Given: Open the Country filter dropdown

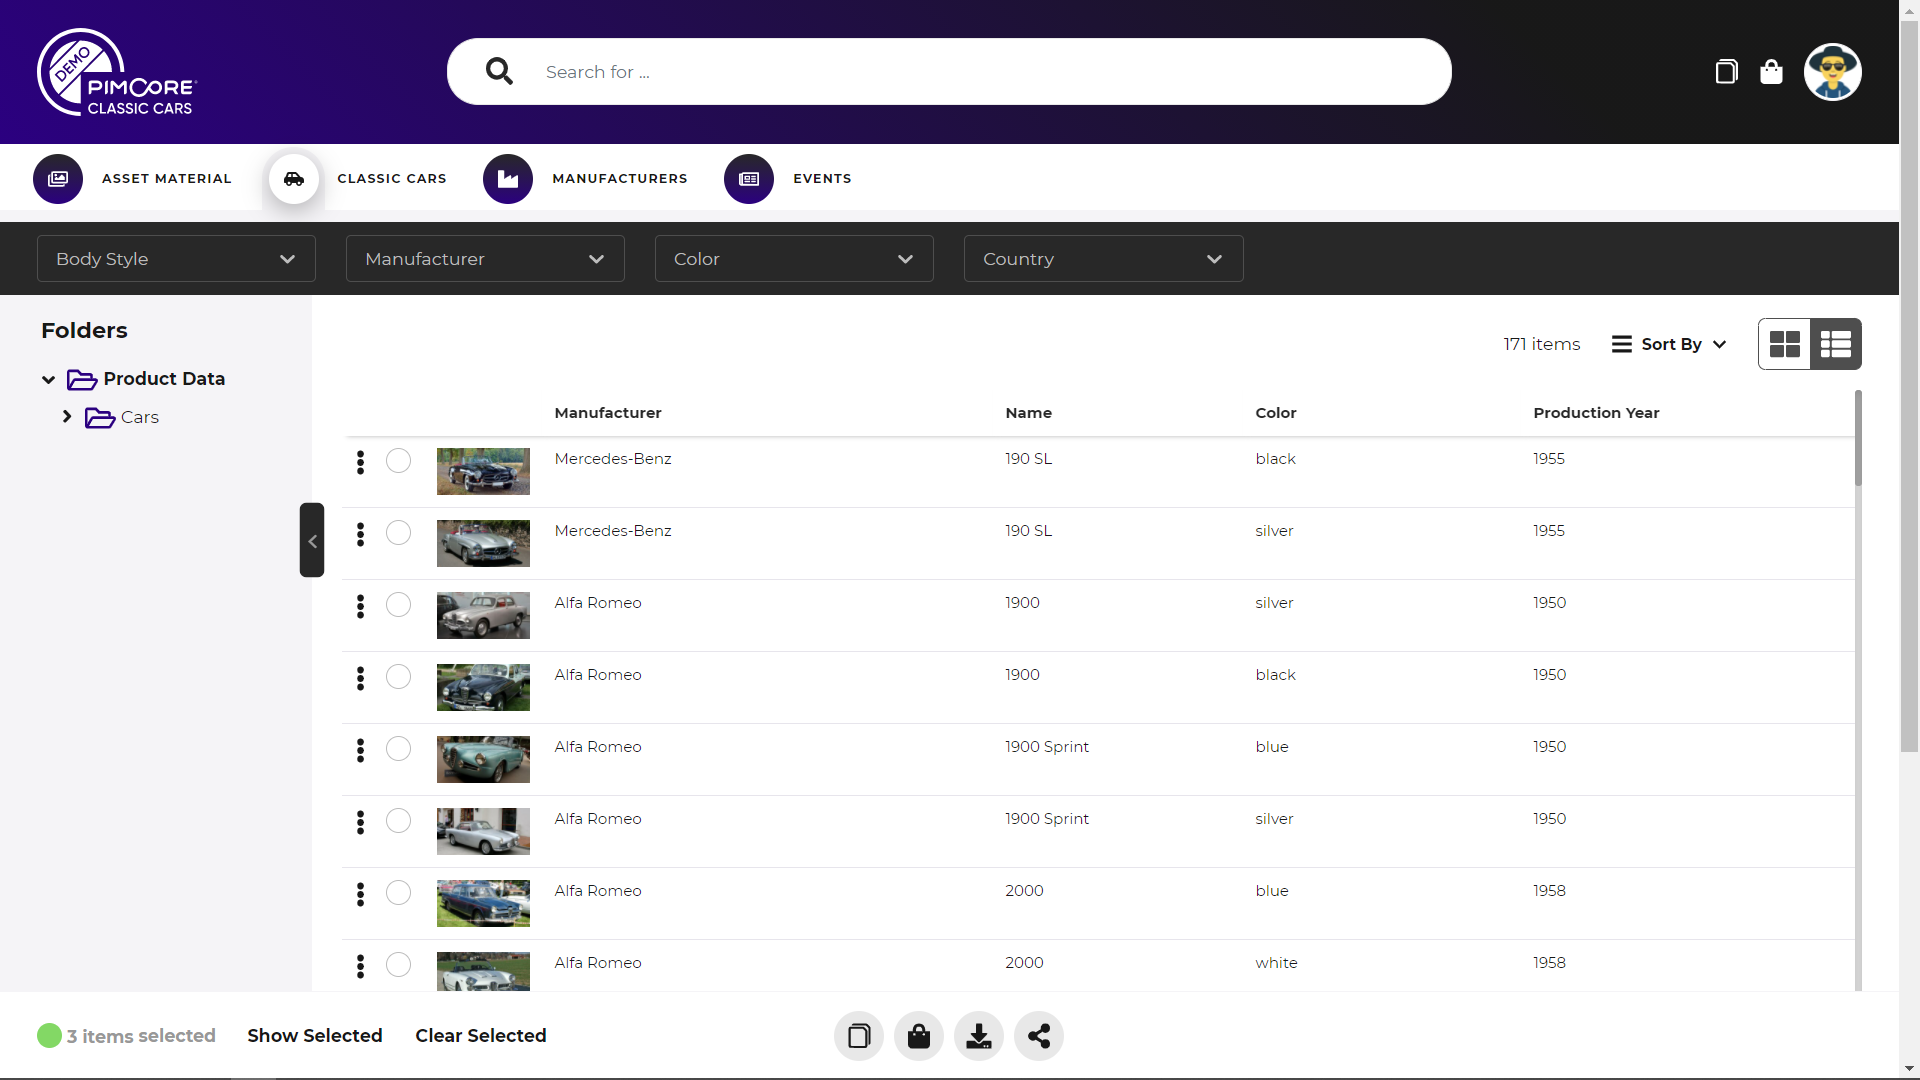Looking at the screenshot, I should tap(1103, 259).
